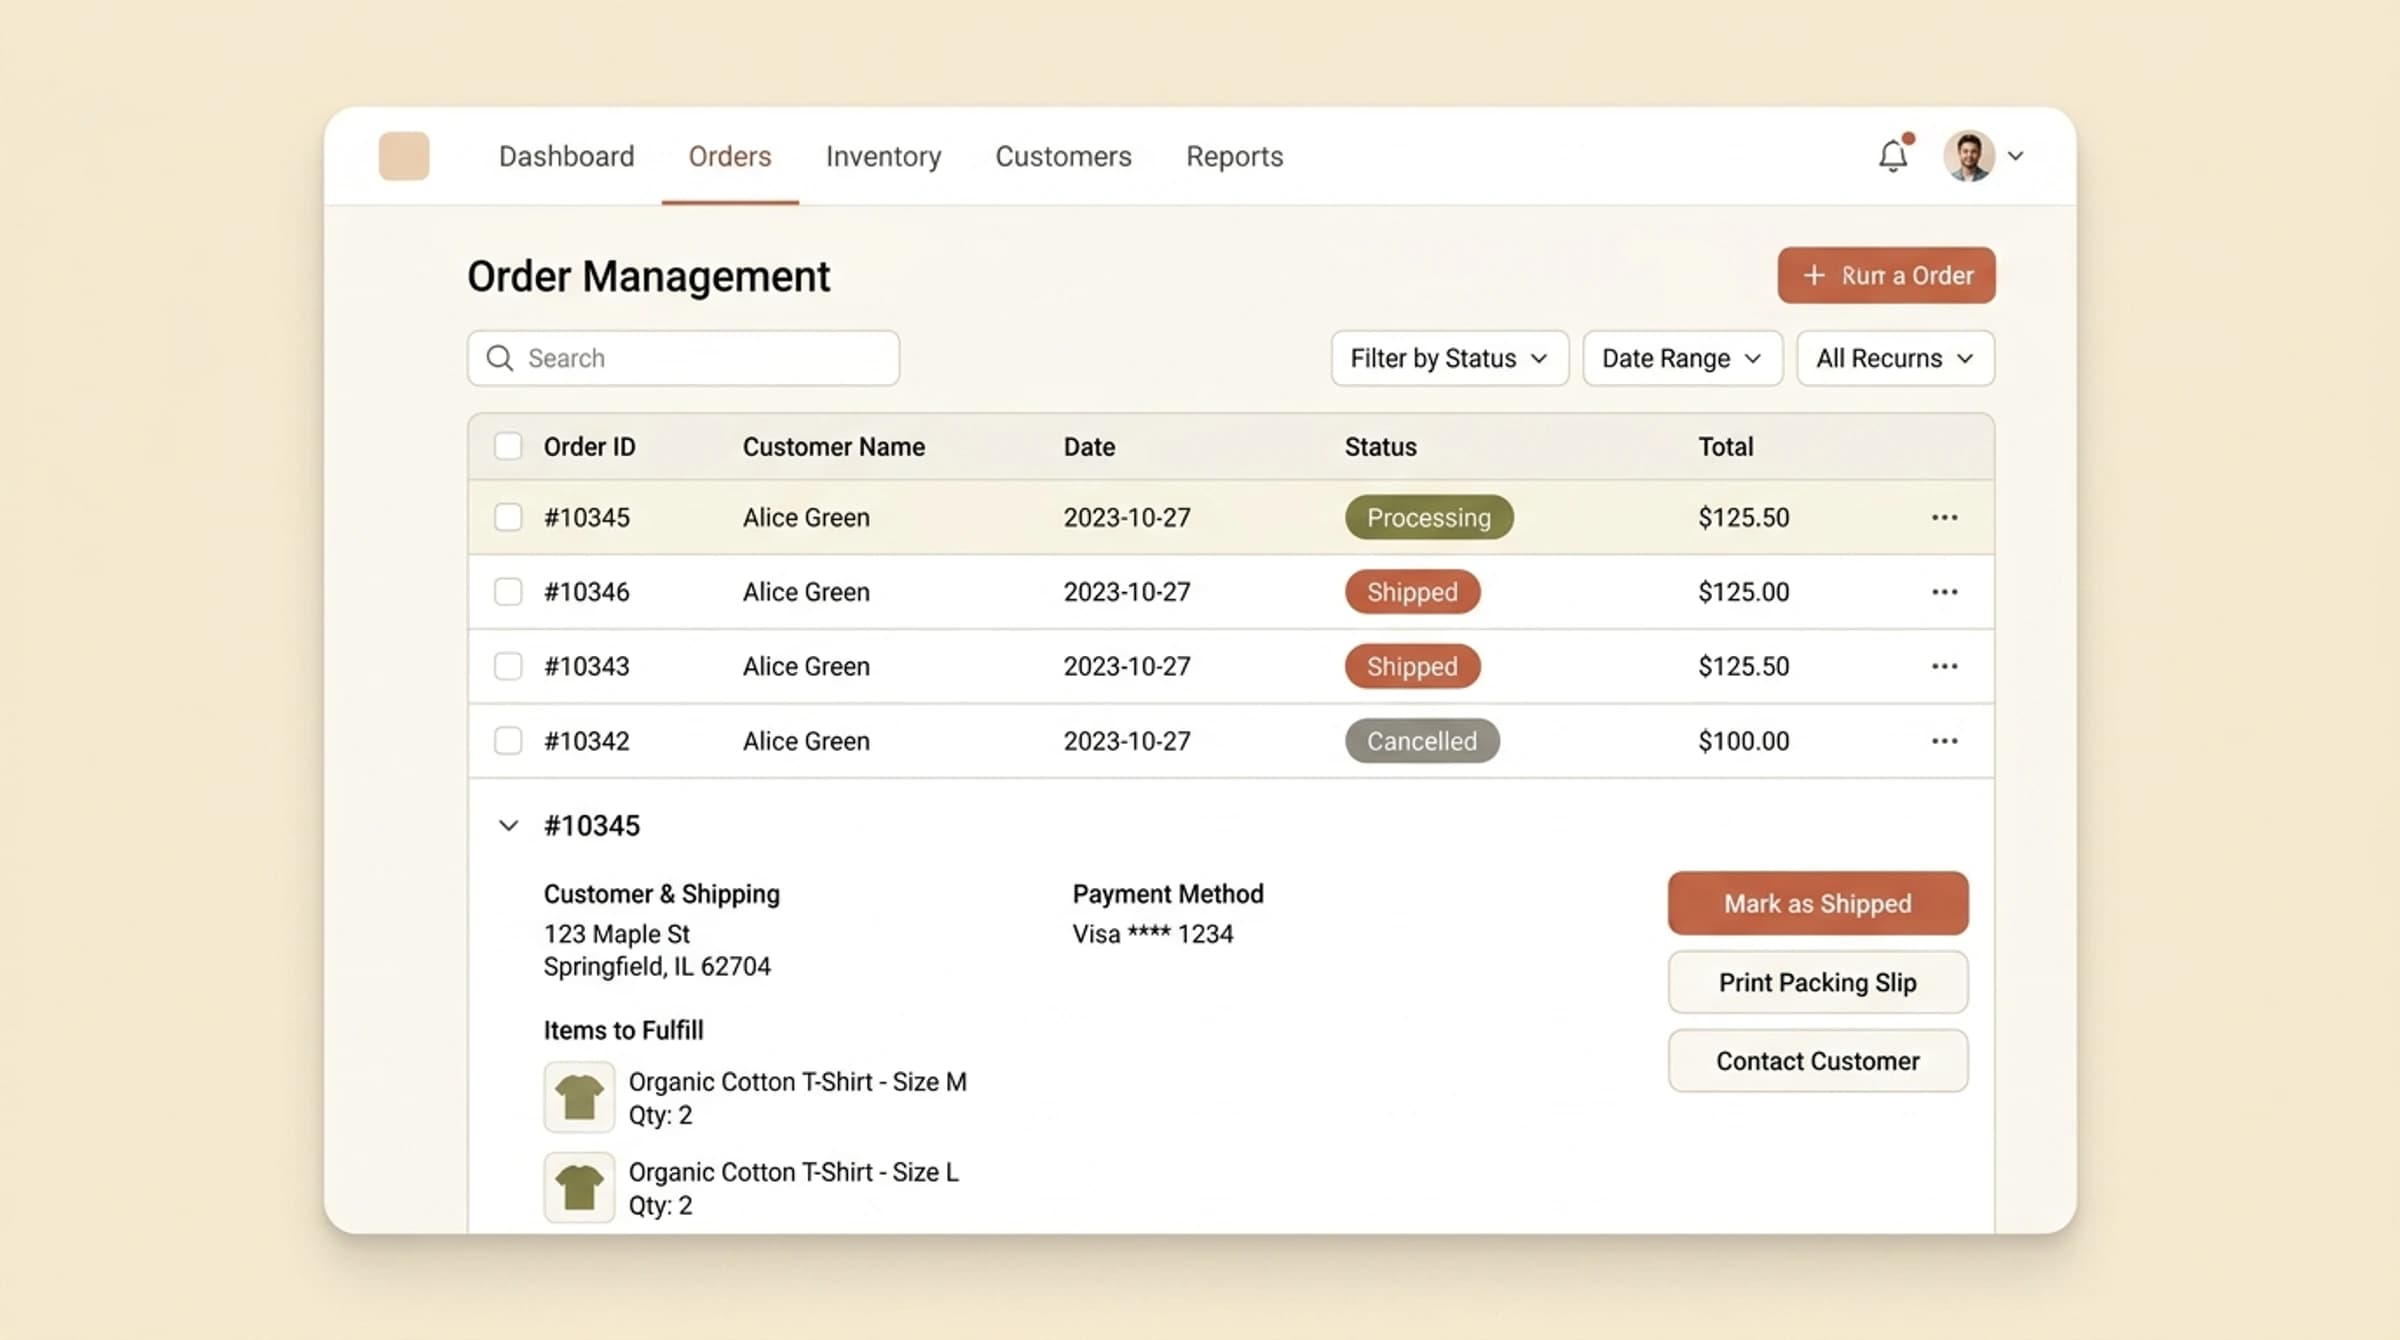Open more actions for order #10345
Viewport: 2400px width, 1340px height.
coord(1944,517)
